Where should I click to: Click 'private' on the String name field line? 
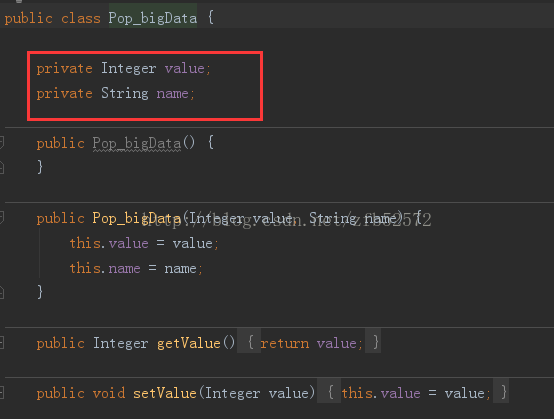tap(64, 93)
